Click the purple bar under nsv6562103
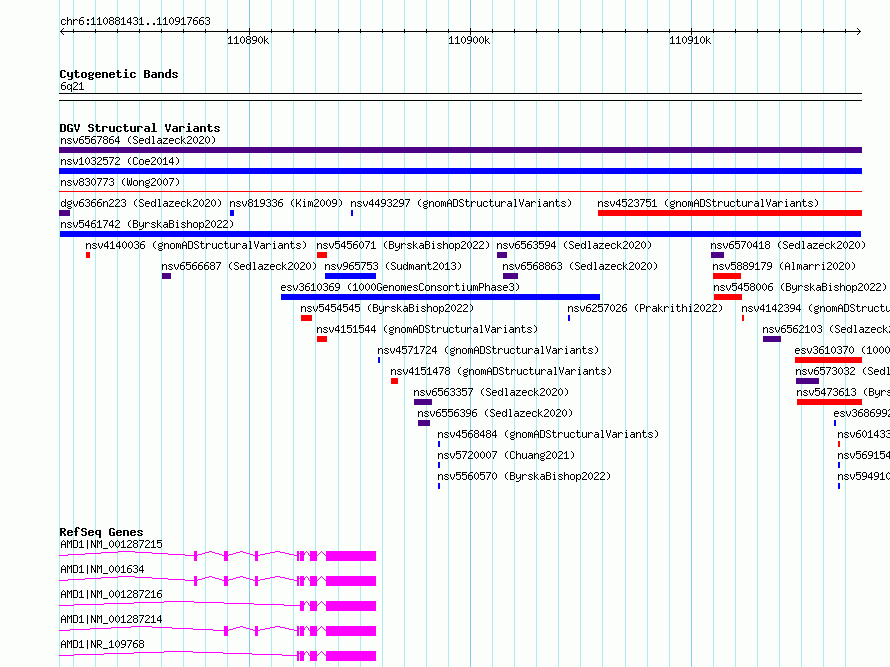 pos(772,339)
